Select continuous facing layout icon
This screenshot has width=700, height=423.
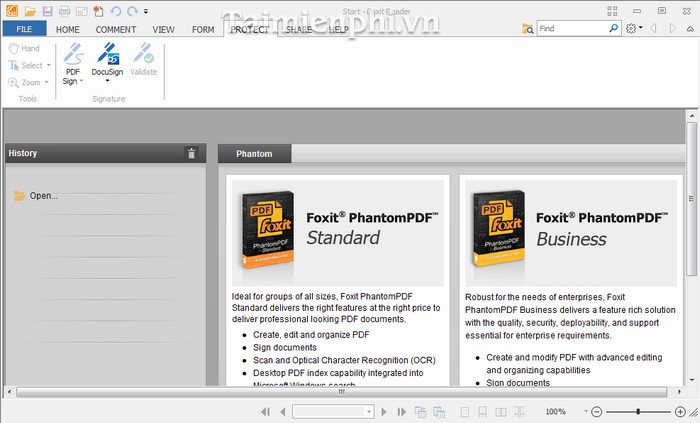click(x=519, y=412)
